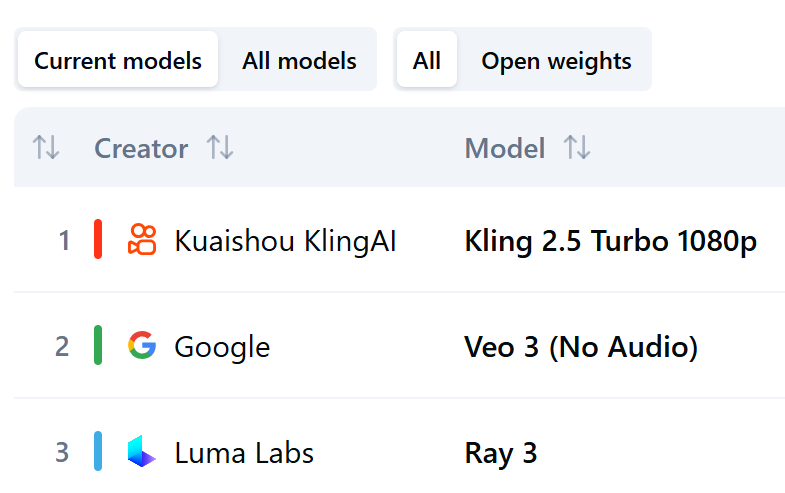Click the sort arrows beside Creator

220,149
